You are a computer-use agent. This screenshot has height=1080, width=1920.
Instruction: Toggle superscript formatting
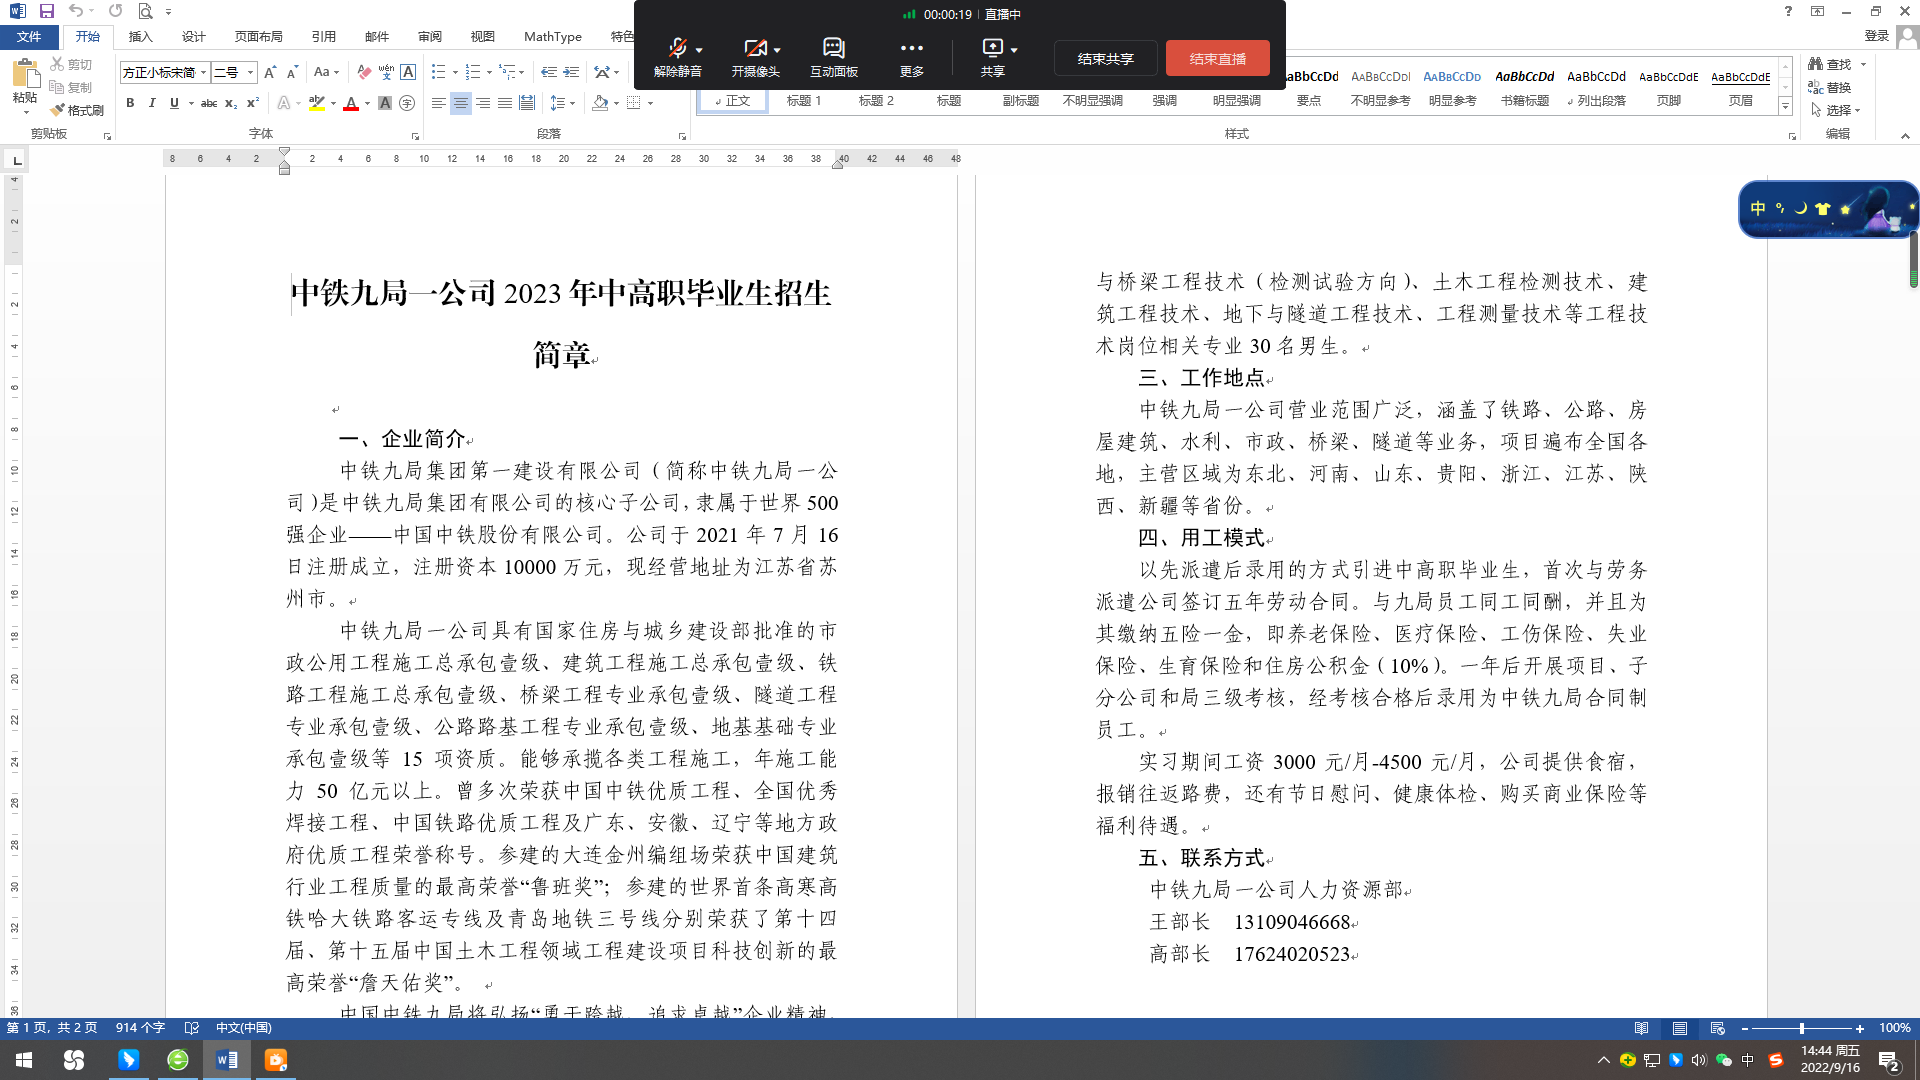pos(253,103)
